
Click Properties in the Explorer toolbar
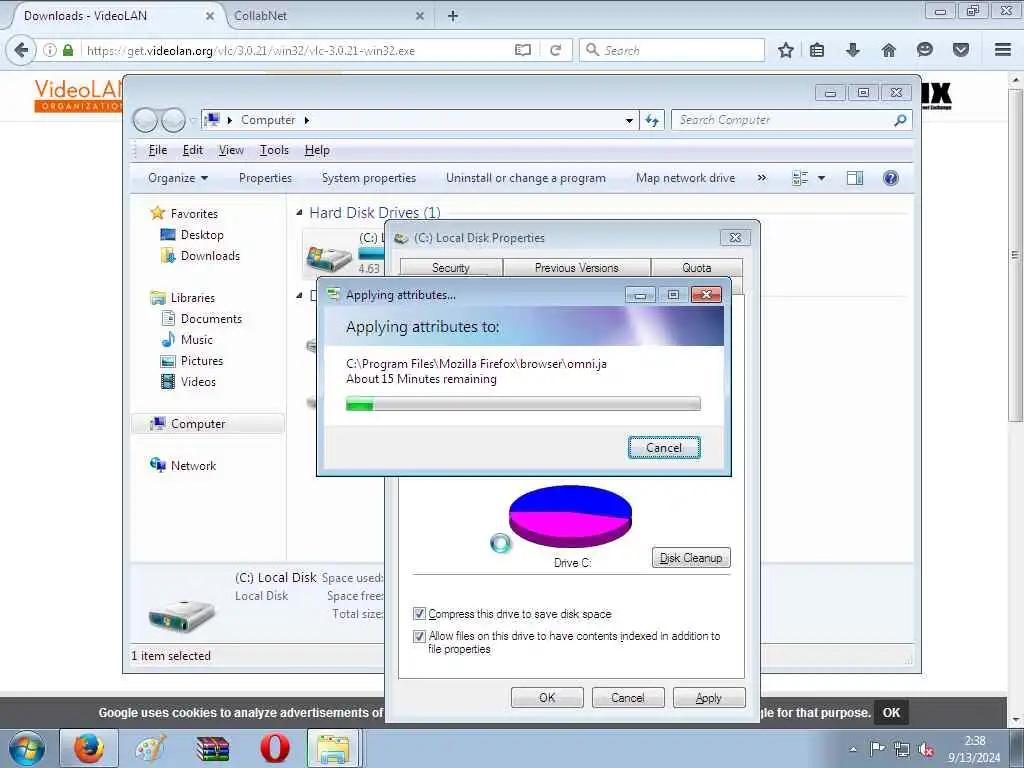tap(265, 178)
